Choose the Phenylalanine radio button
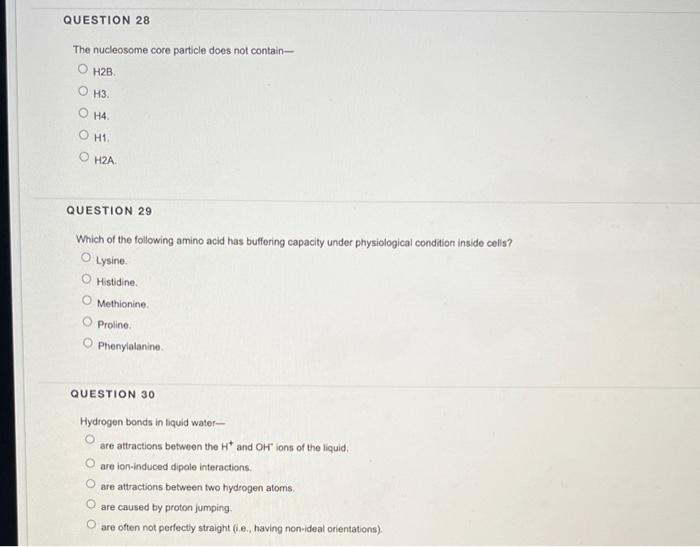This screenshot has height=547, width=700. (x=88, y=343)
